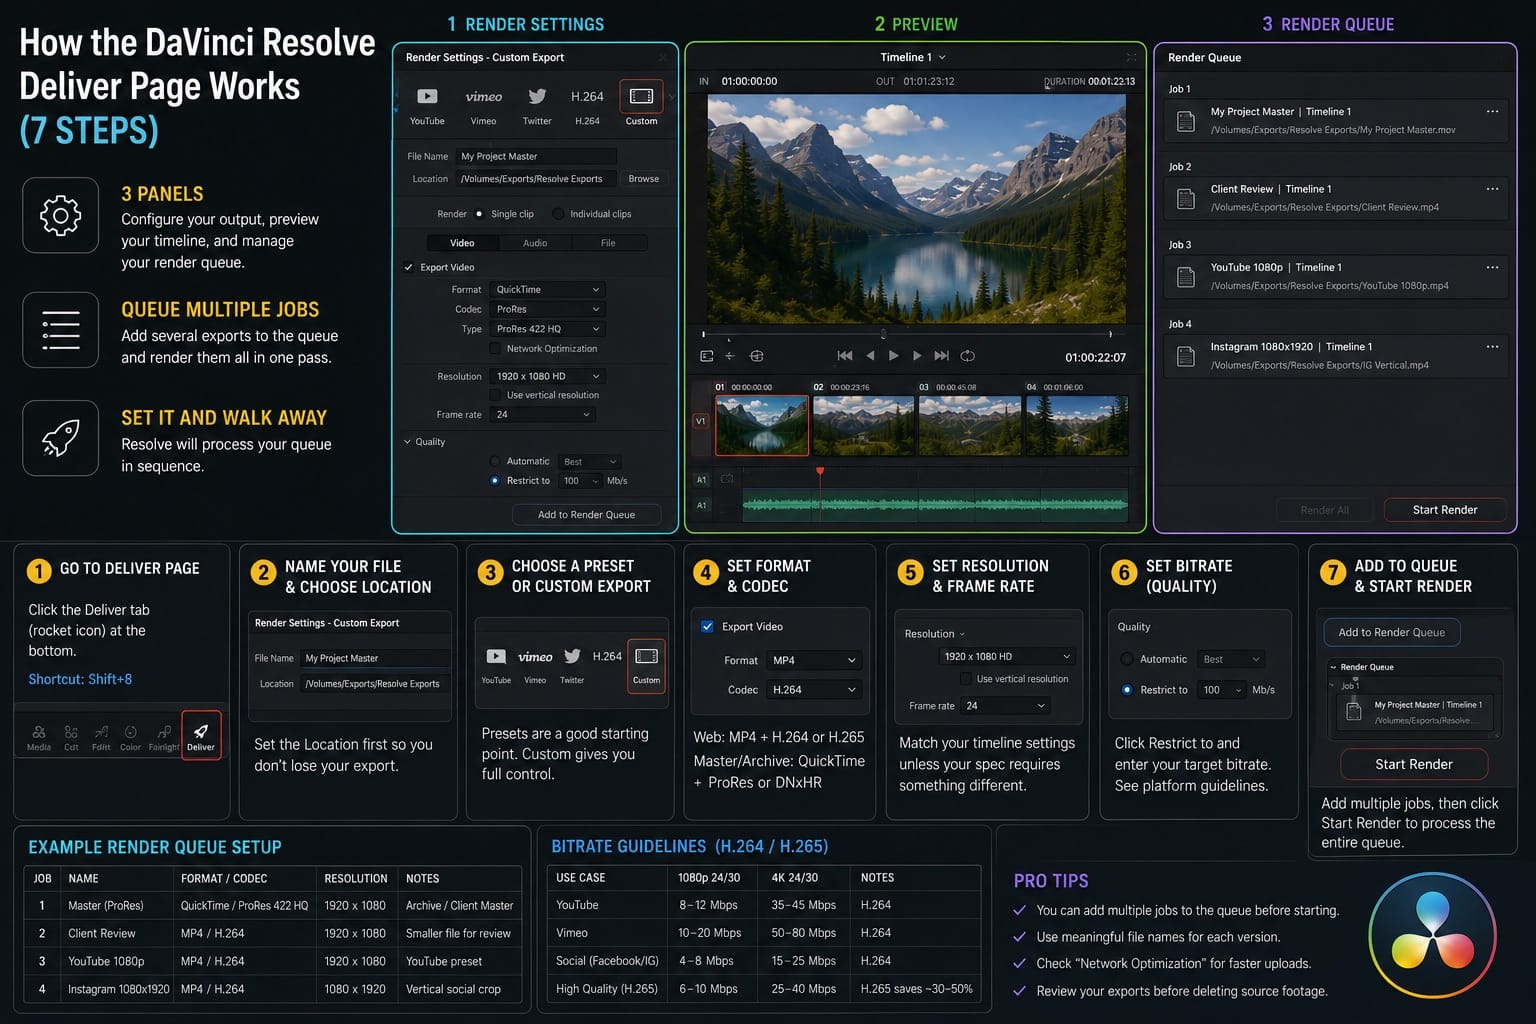Screen dimensions: 1536x1024
Task: Select the YouTube preset in top Render Settings panel
Action: point(427,104)
